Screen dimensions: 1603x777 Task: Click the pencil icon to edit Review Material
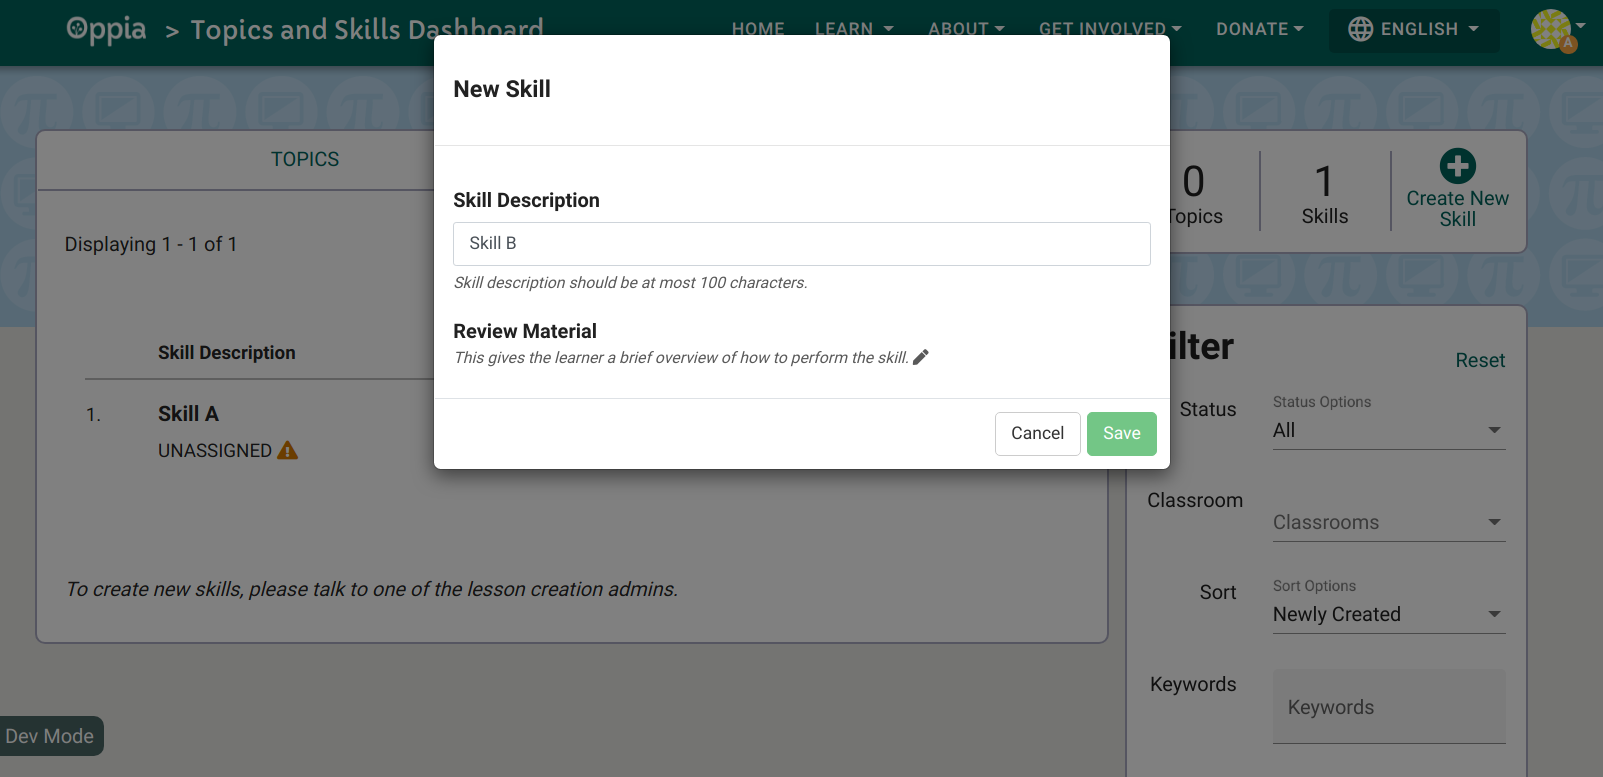921,357
